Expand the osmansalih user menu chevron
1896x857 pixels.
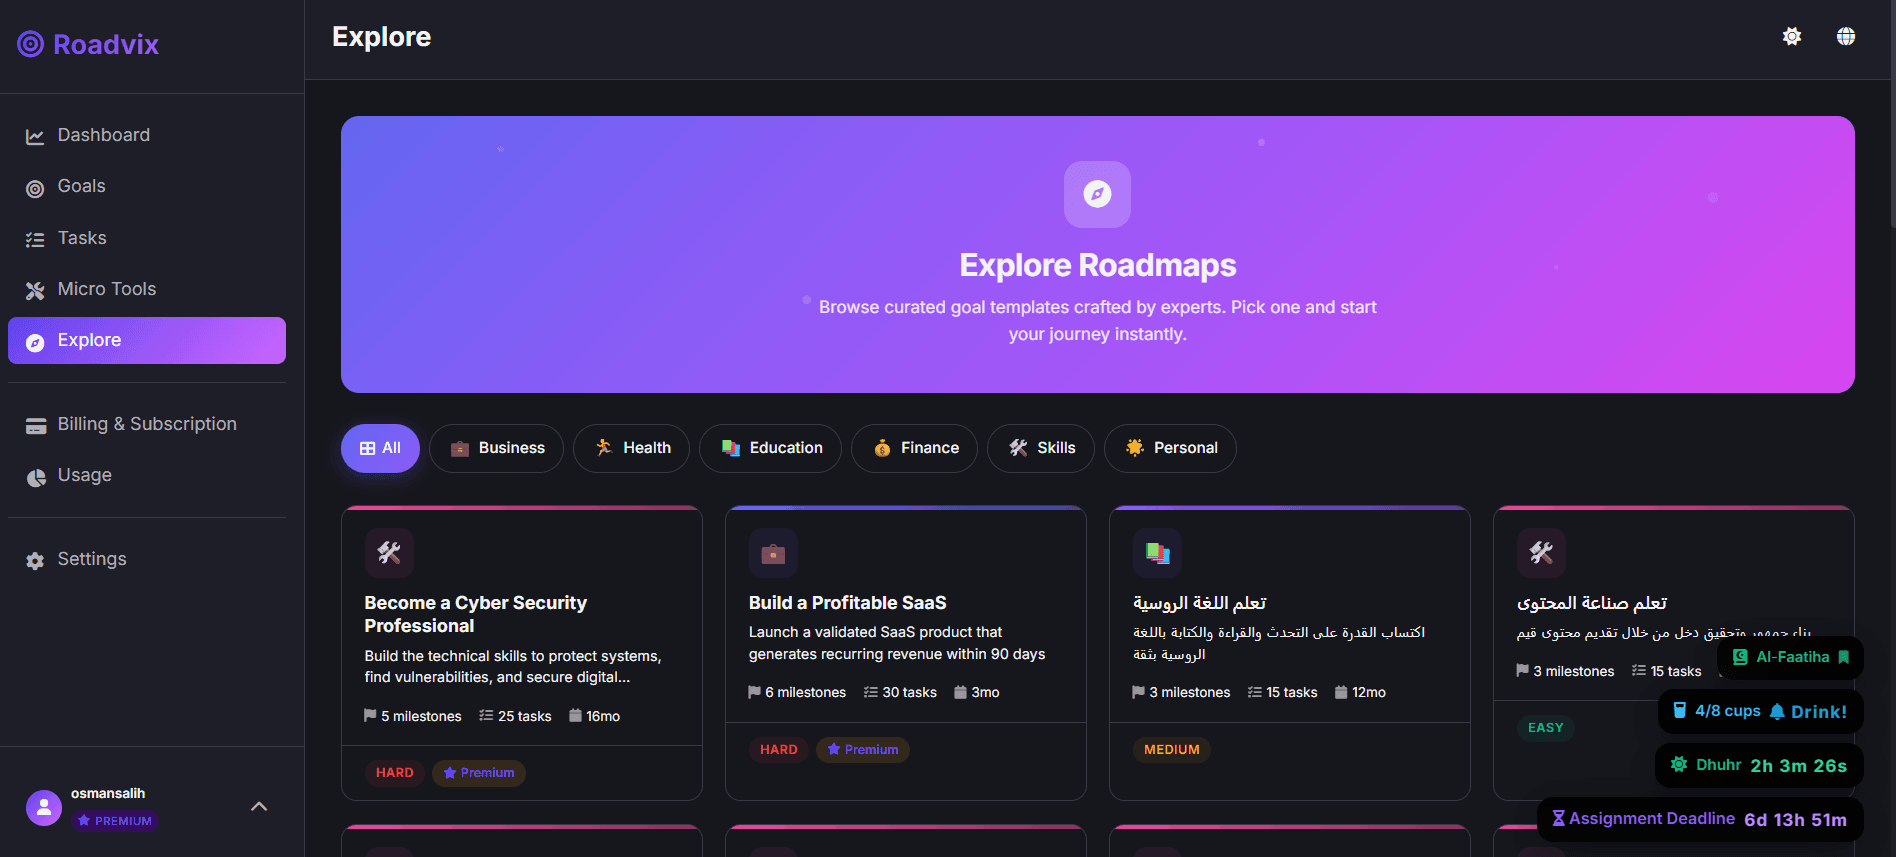tap(259, 807)
